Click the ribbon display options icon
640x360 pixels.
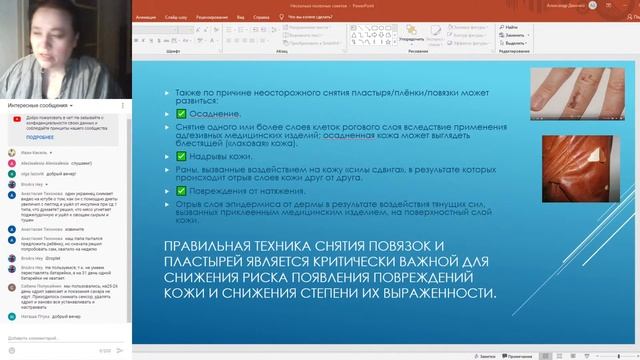click(609, 5)
